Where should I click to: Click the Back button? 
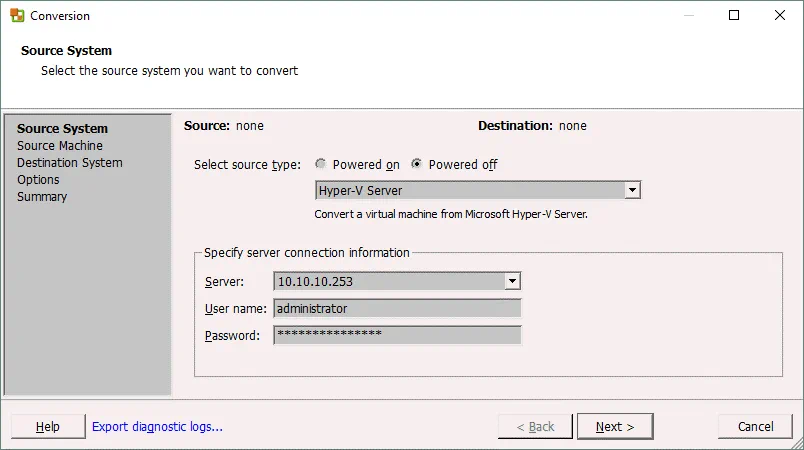(535, 427)
